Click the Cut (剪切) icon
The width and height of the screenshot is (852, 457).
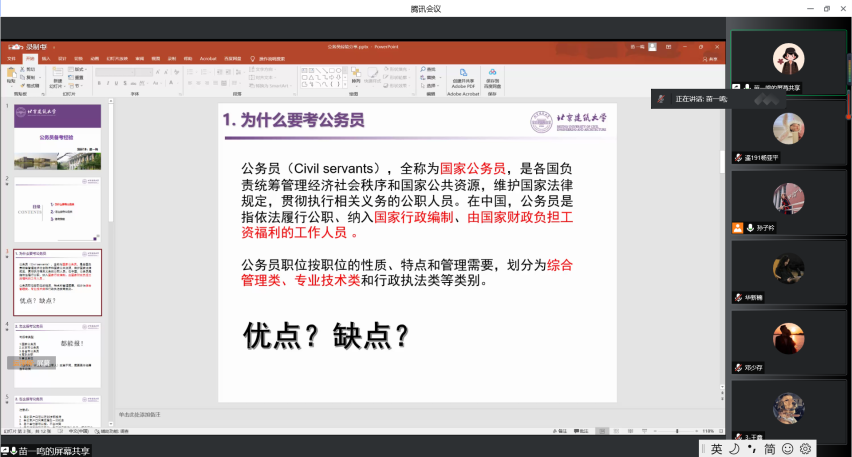pyautogui.click(x=30, y=69)
